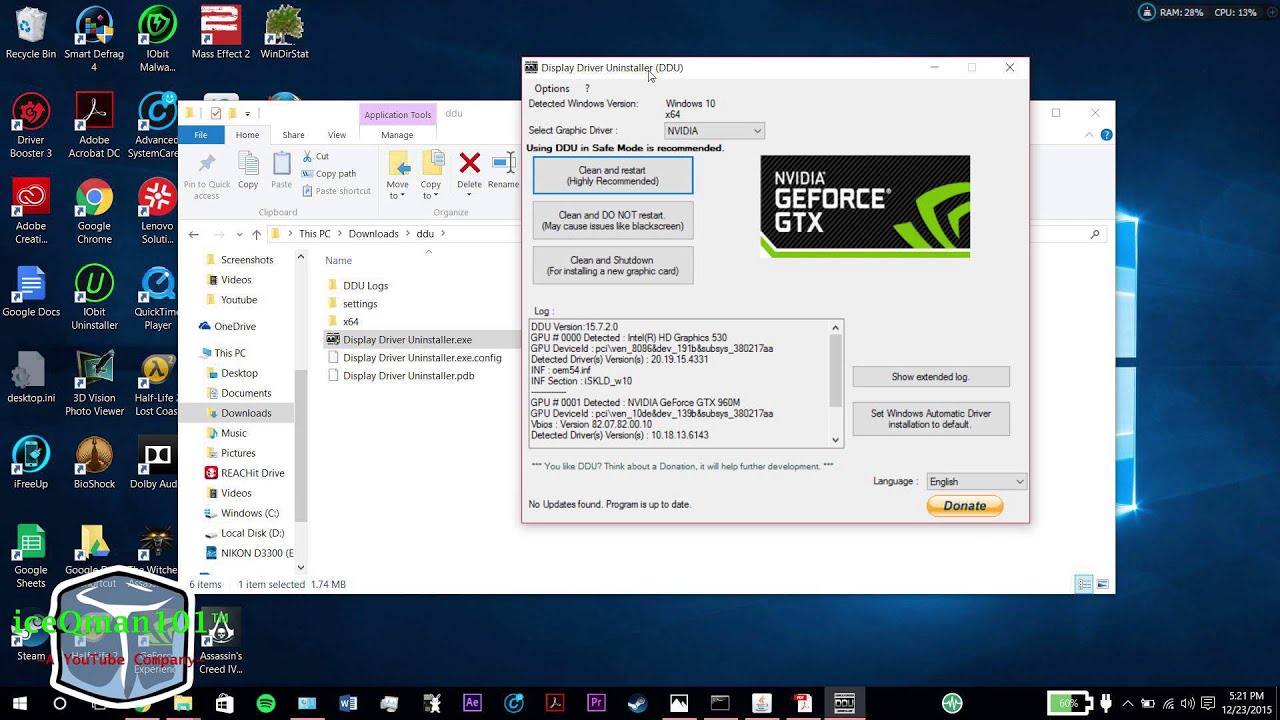Click the Name column header
This screenshot has width=1280, height=720.
pyautogui.click(x=338, y=260)
